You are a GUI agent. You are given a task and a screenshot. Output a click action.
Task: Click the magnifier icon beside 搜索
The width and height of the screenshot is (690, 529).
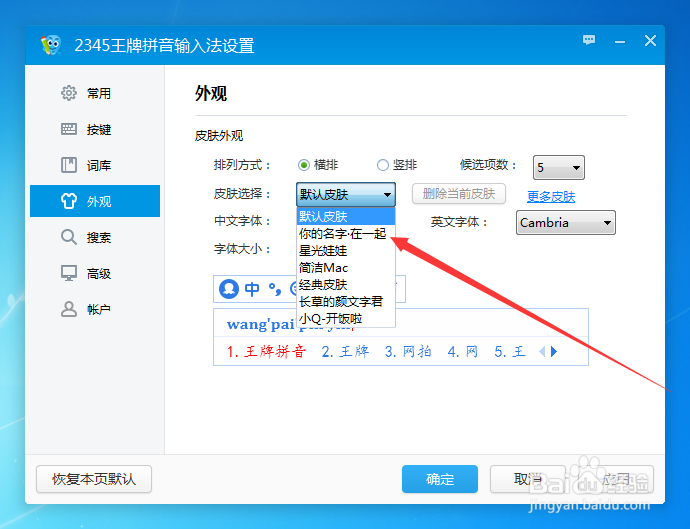tap(69, 237)
